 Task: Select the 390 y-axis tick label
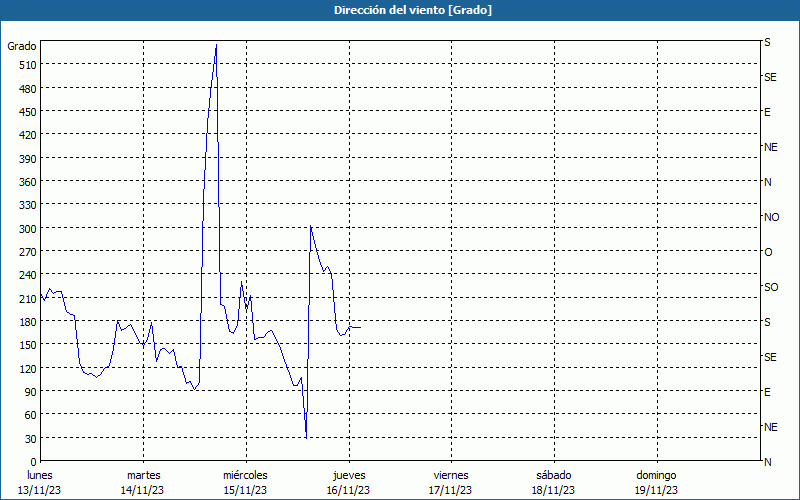[28, 159]
